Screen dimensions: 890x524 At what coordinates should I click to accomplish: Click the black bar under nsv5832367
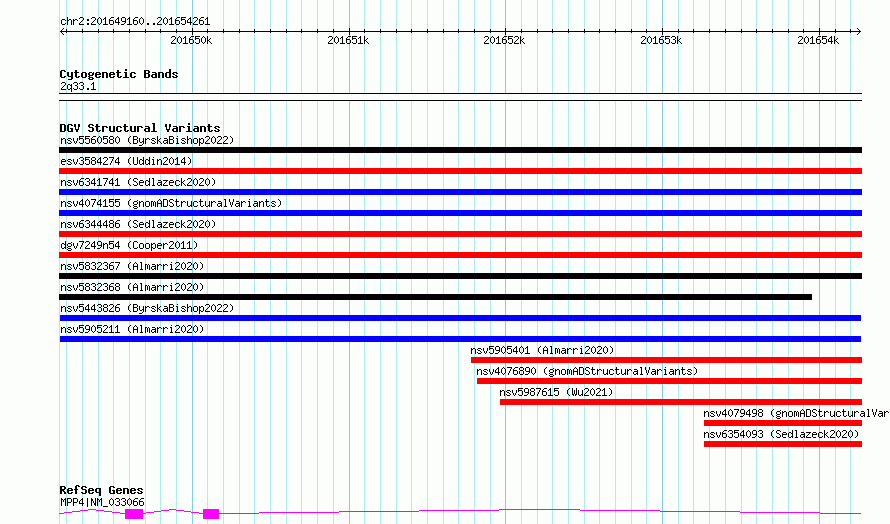tap(460, 276)
